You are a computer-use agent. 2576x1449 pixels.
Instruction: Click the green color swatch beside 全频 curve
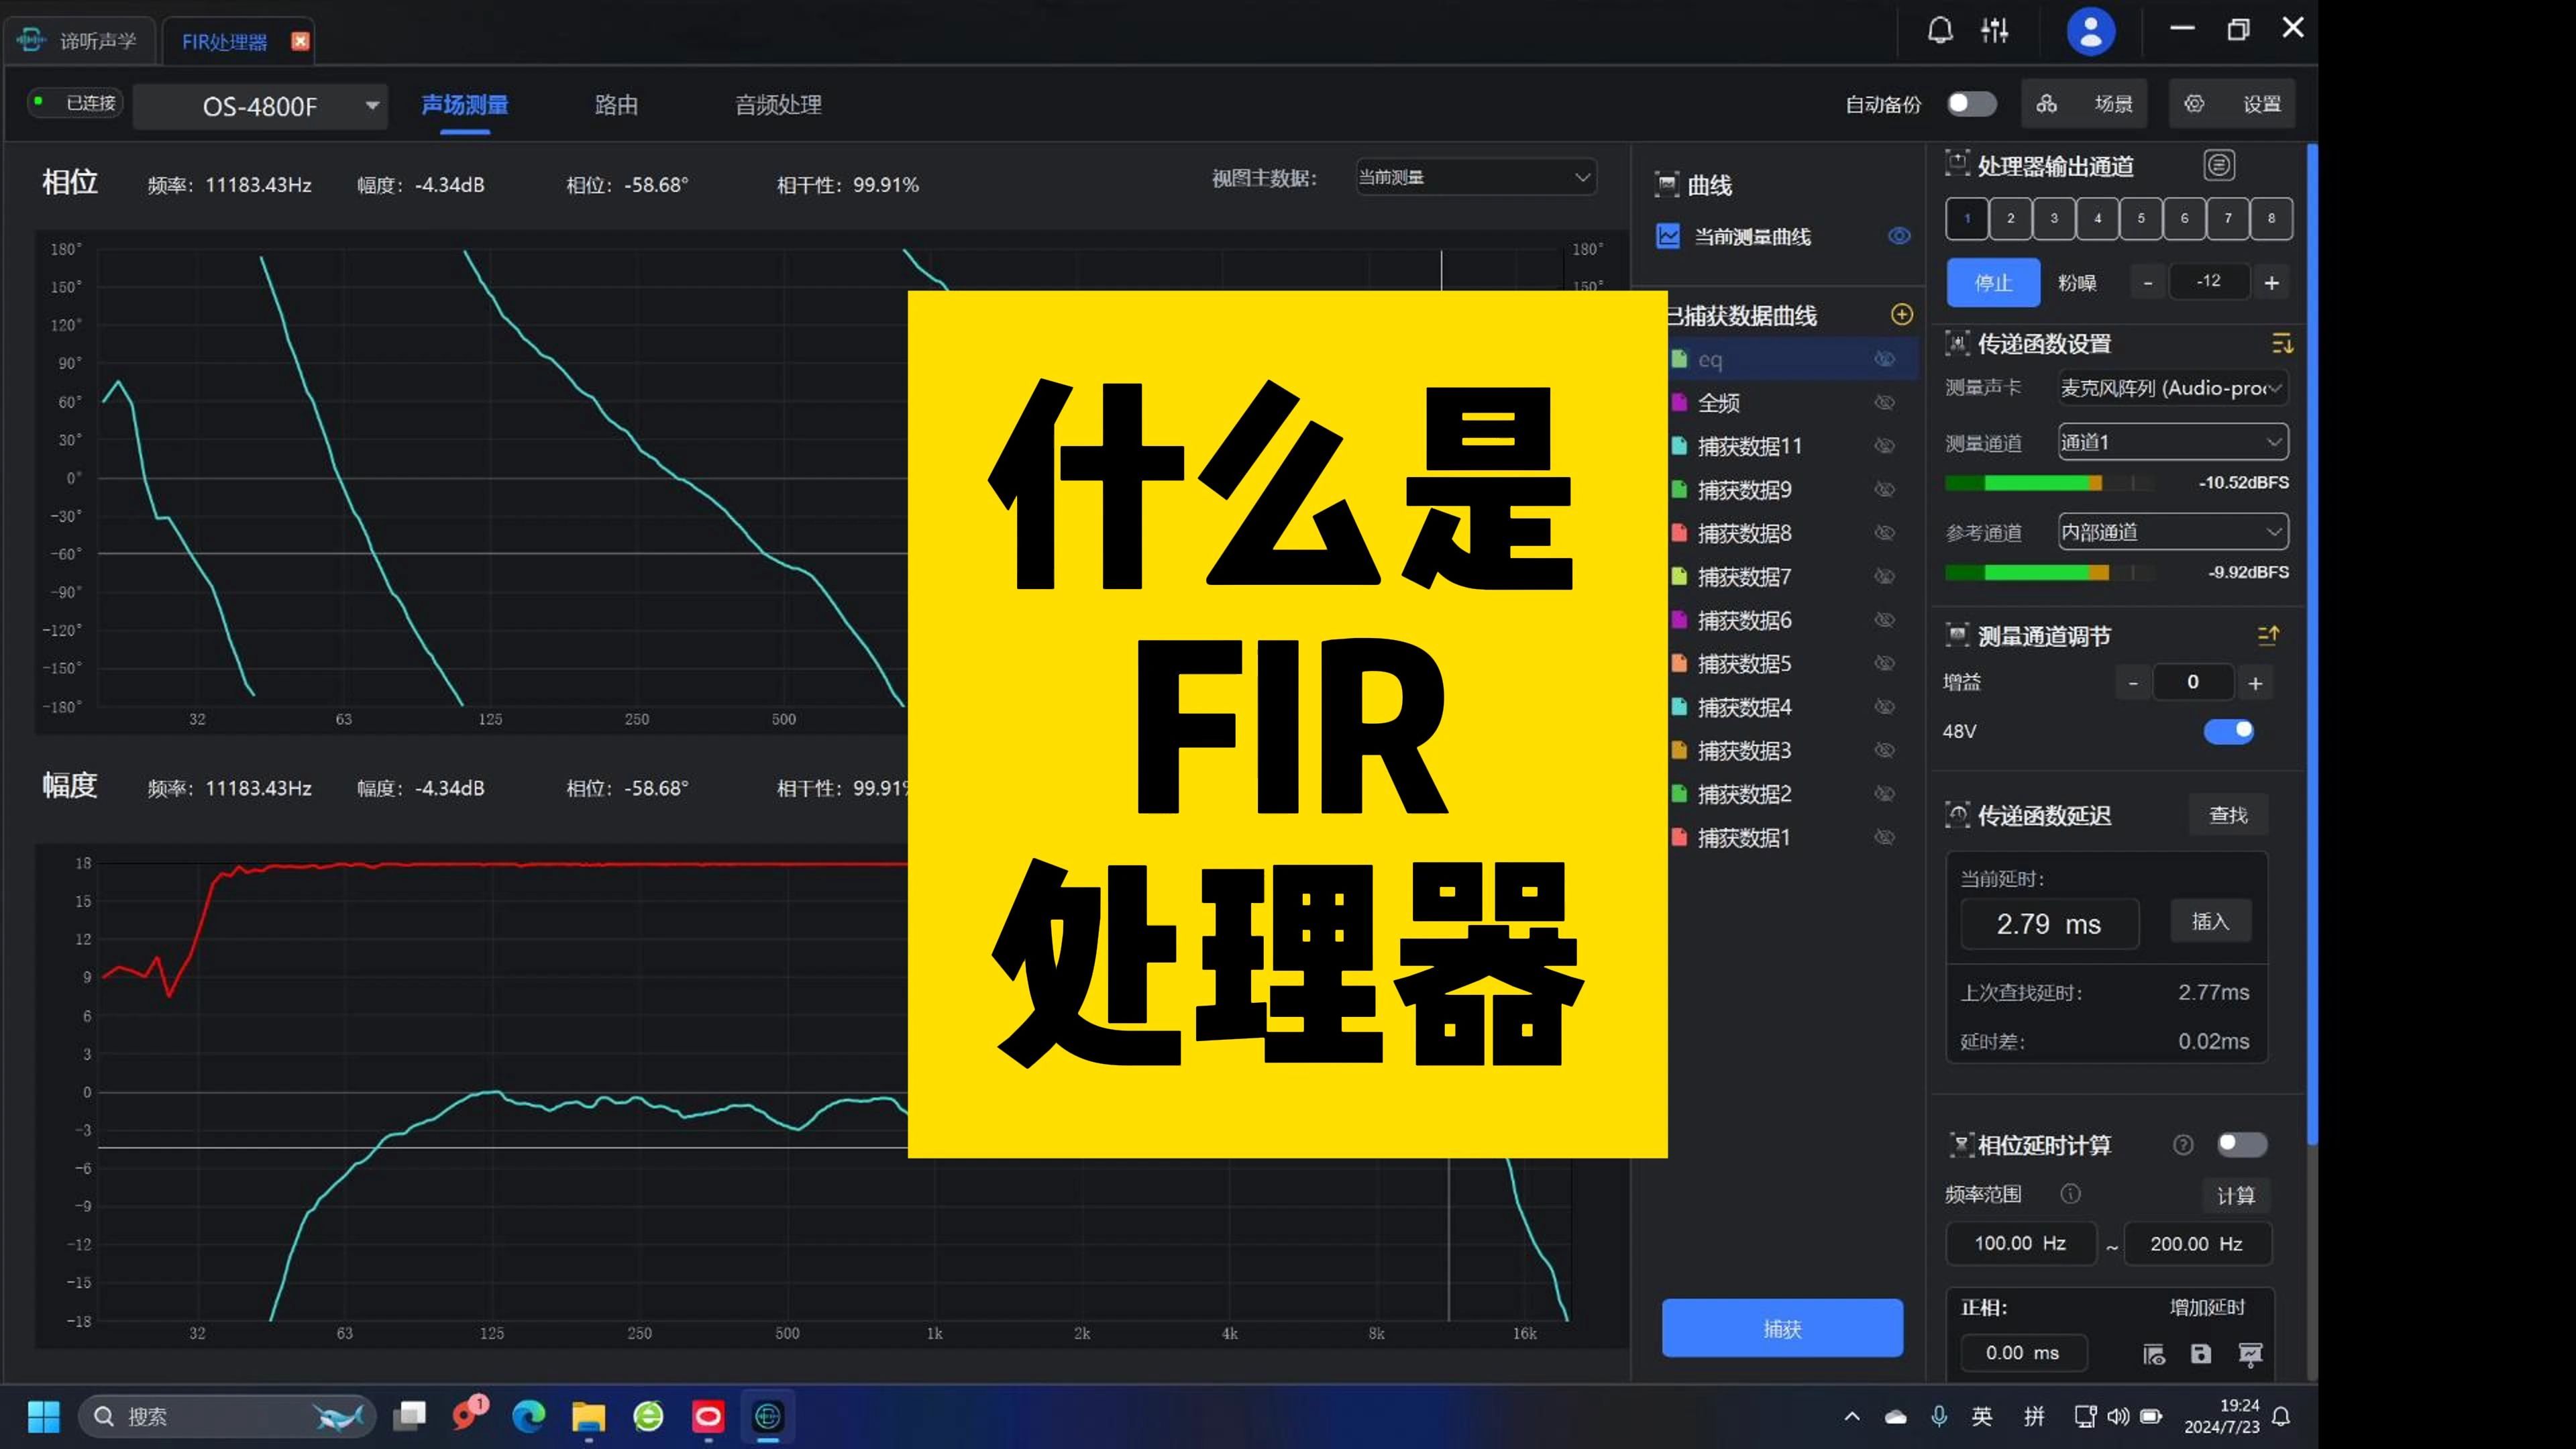[x=1679, y=402]
